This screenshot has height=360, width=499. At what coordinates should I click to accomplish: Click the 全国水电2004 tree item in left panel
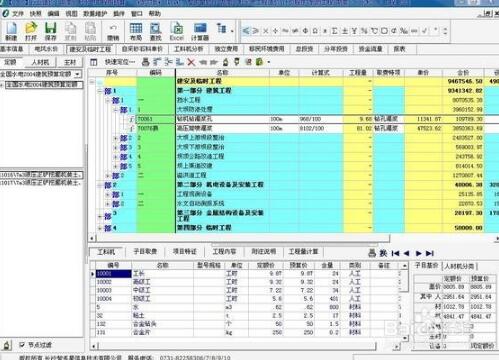point(44,85)
